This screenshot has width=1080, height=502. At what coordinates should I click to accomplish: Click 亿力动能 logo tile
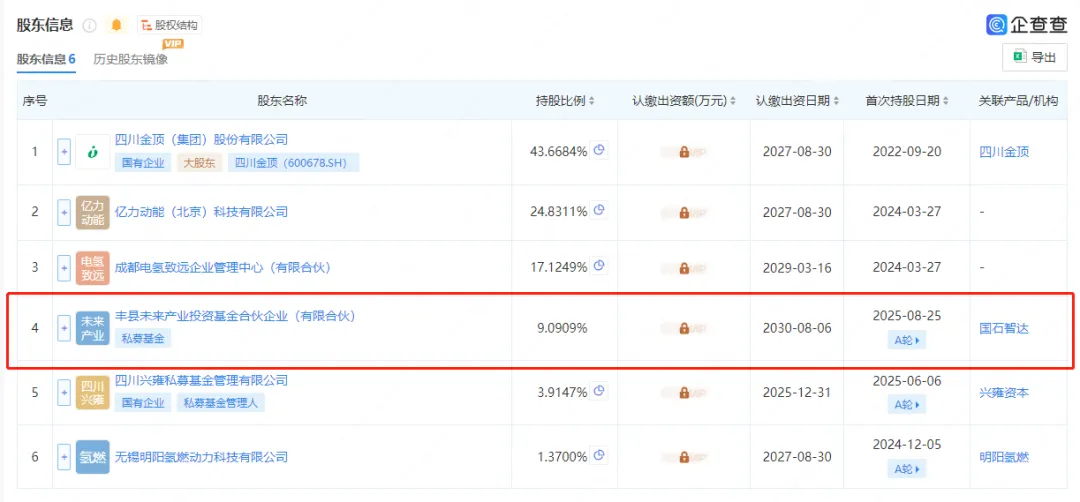92,212
